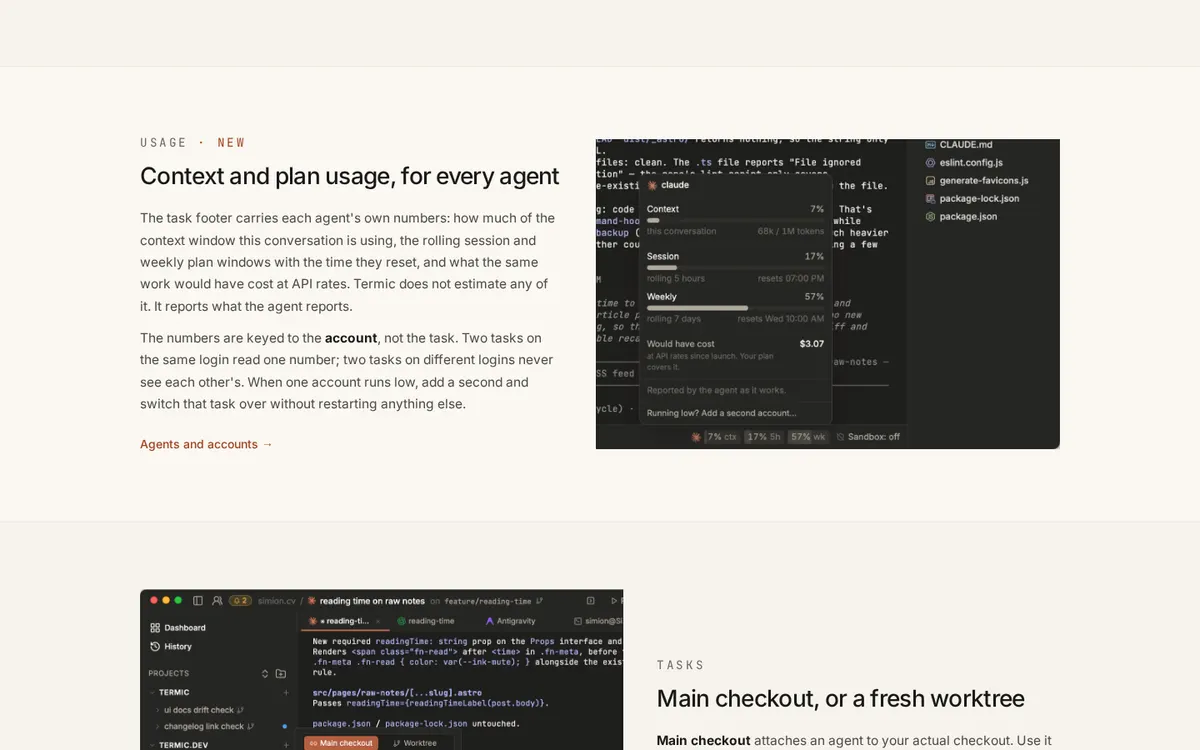Click the eslint.config.js file icon
Viewport: 1200px width, 750px height.
(930, 162)
